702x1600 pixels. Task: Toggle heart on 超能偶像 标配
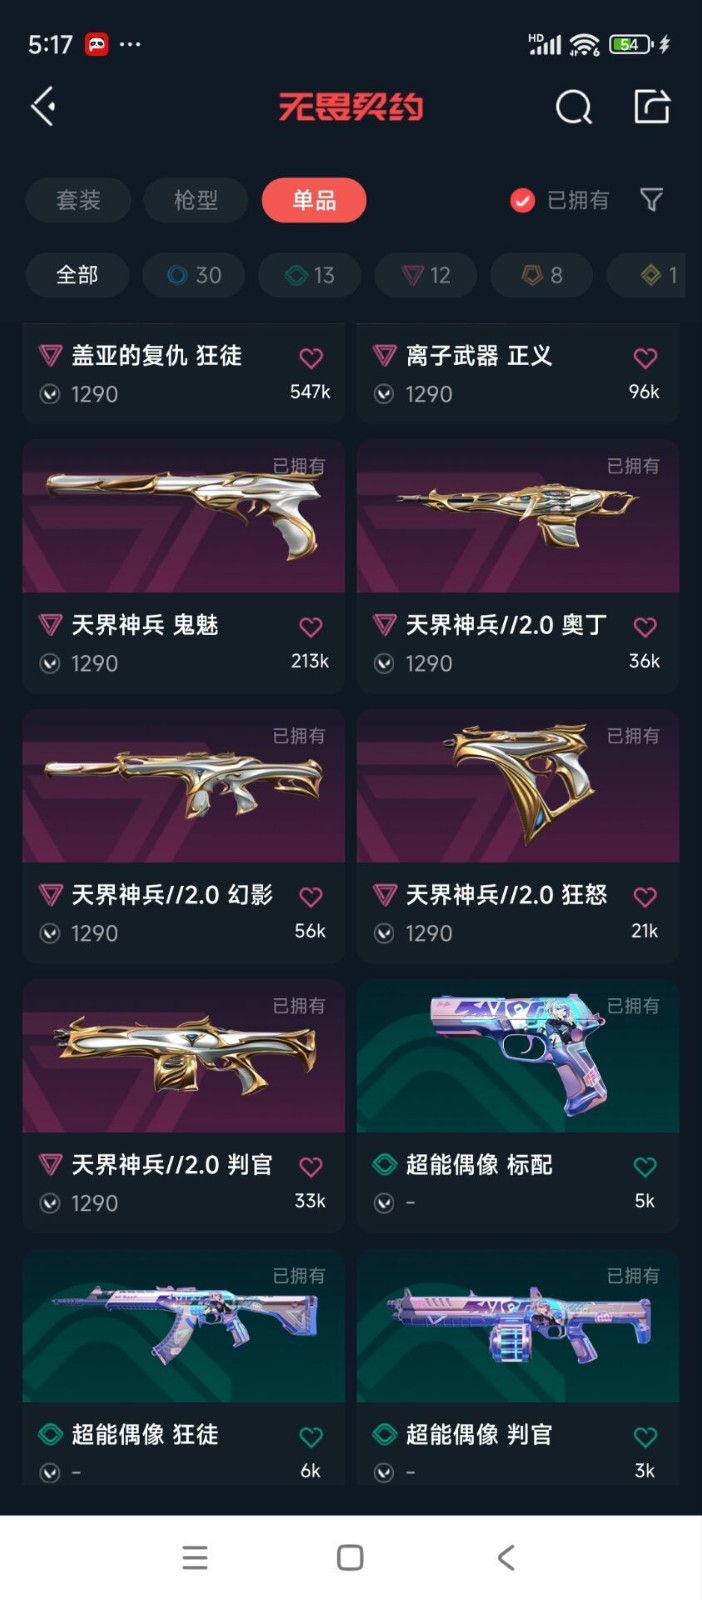click(645, 1166)
